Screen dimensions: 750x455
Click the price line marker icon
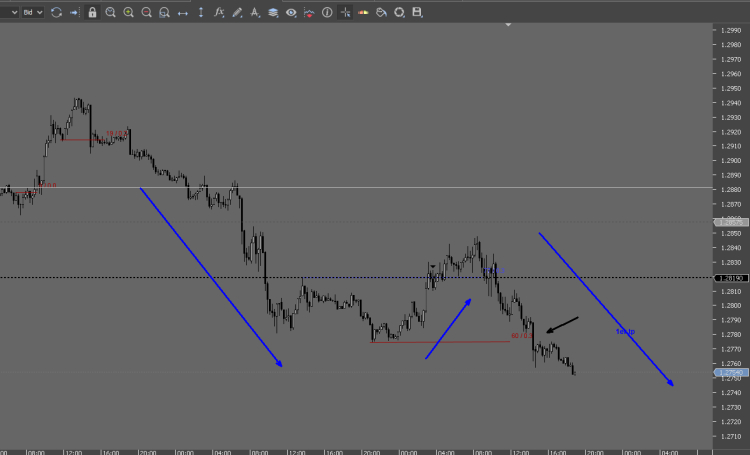pos(309,13)
